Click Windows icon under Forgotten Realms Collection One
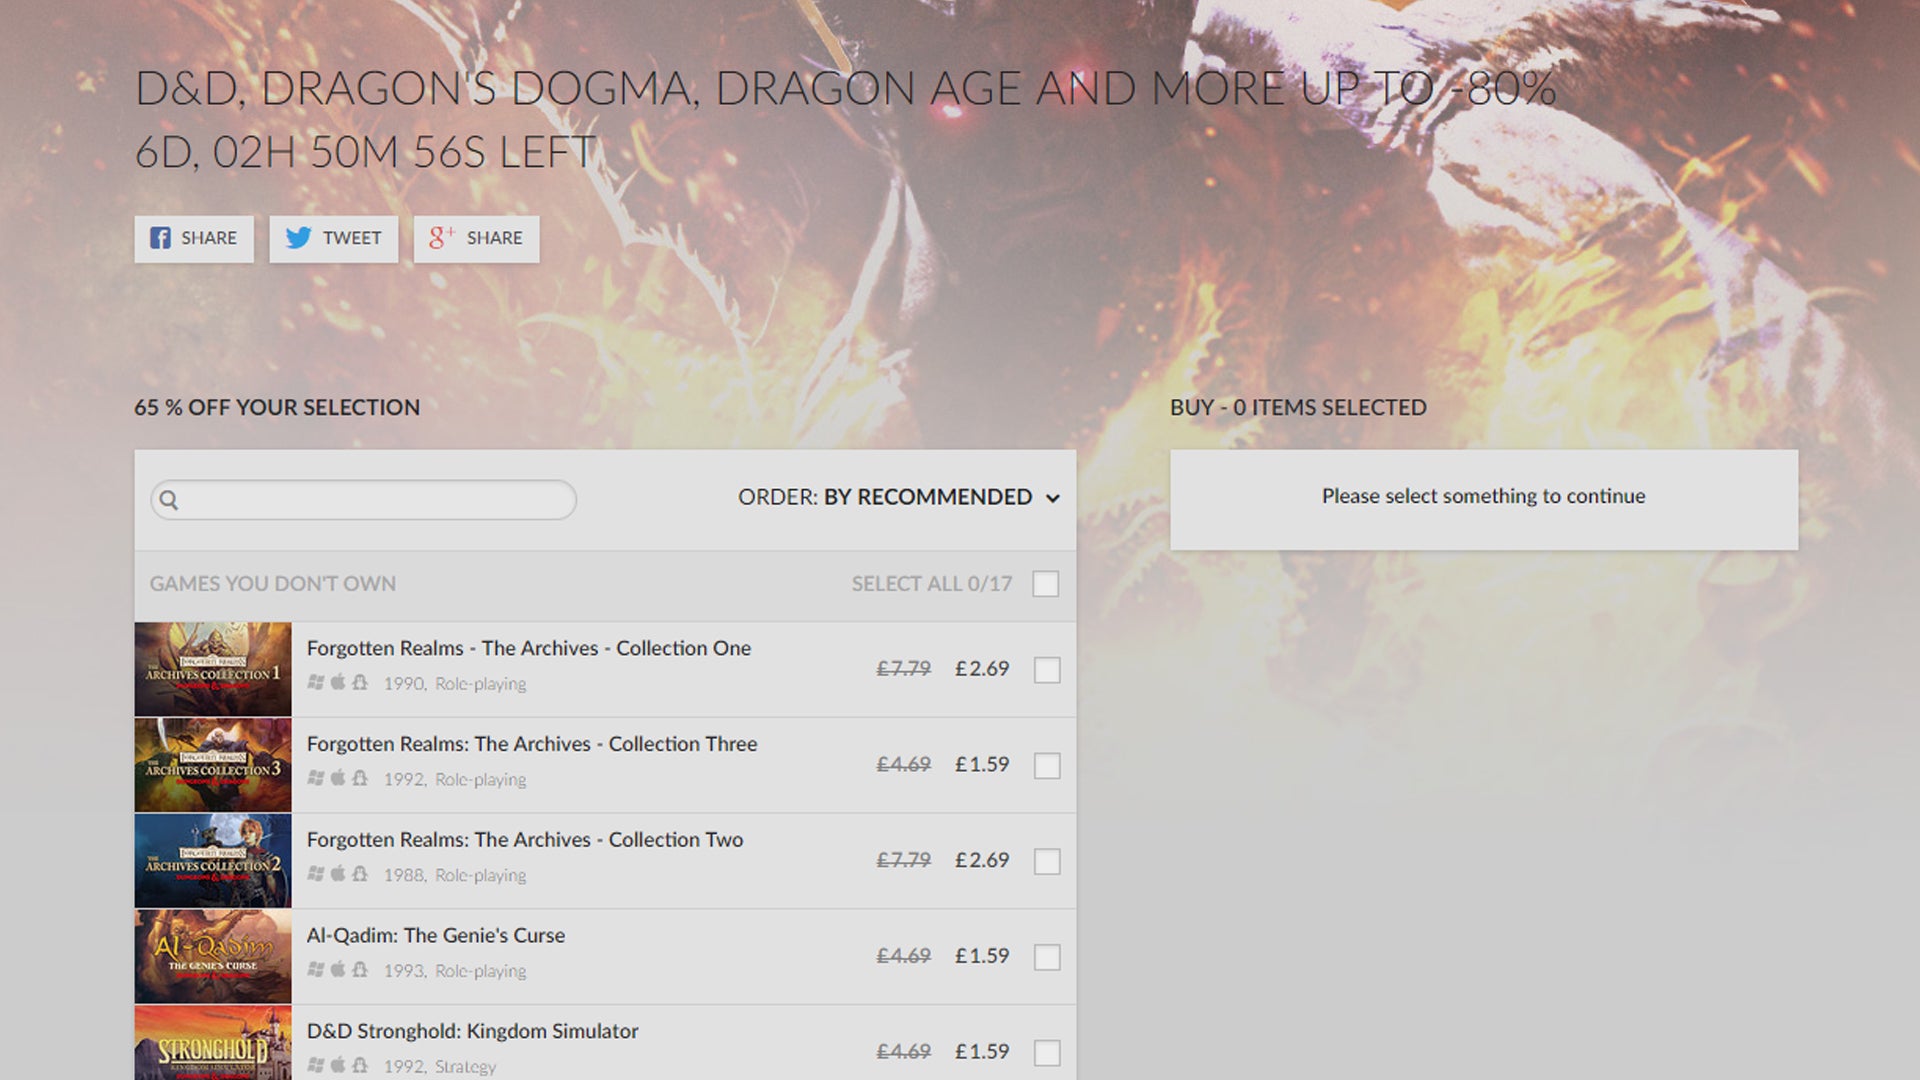The height and width of the screenshot is (1080, 1920). point(316,682)
